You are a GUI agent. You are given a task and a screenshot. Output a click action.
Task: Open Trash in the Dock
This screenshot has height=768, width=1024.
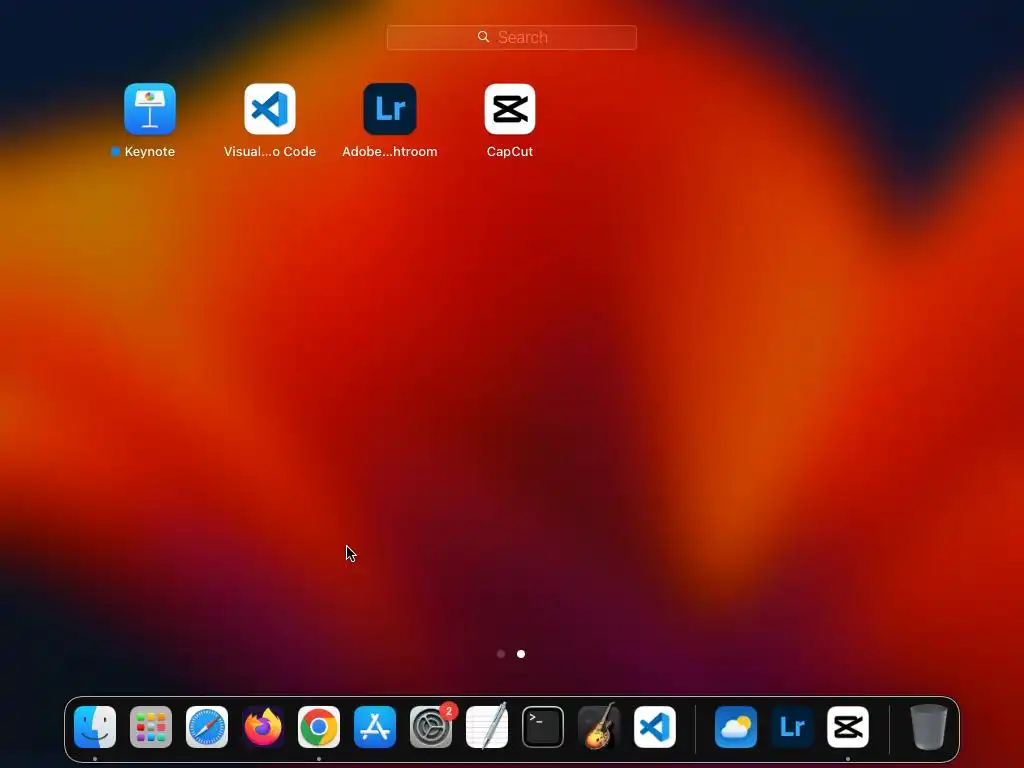[929, 727]
